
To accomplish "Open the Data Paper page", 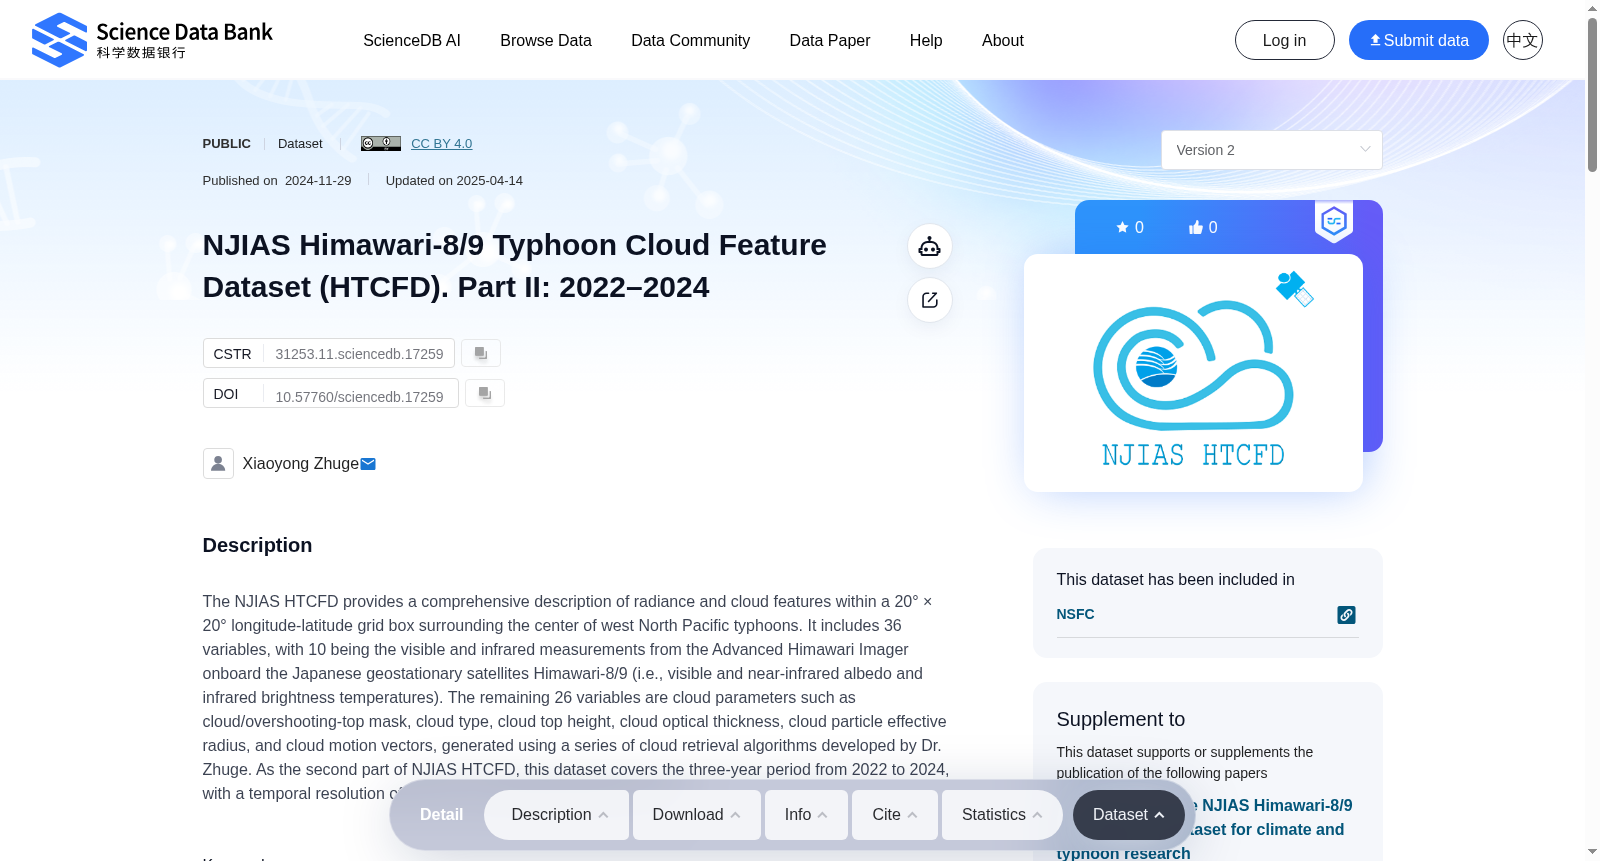I will (x=830, y=40).
